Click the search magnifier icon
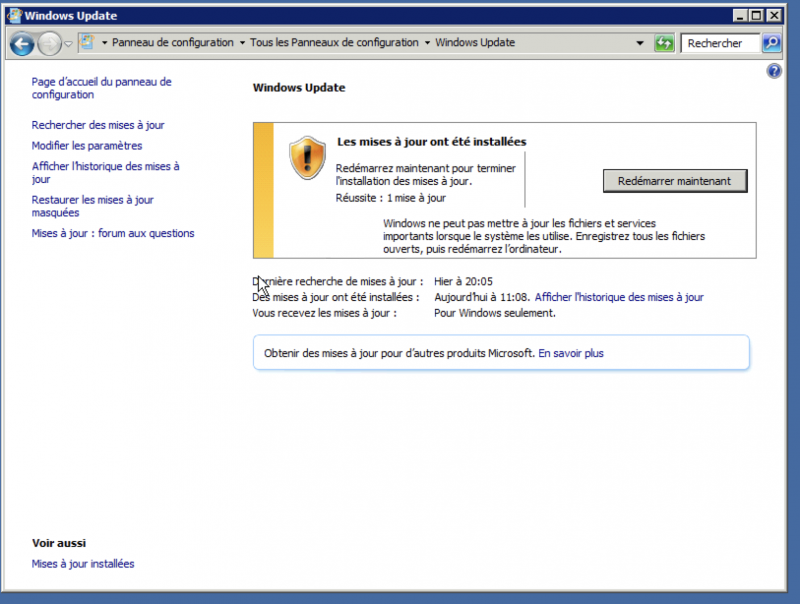800x604 pixels. [771, 43]
